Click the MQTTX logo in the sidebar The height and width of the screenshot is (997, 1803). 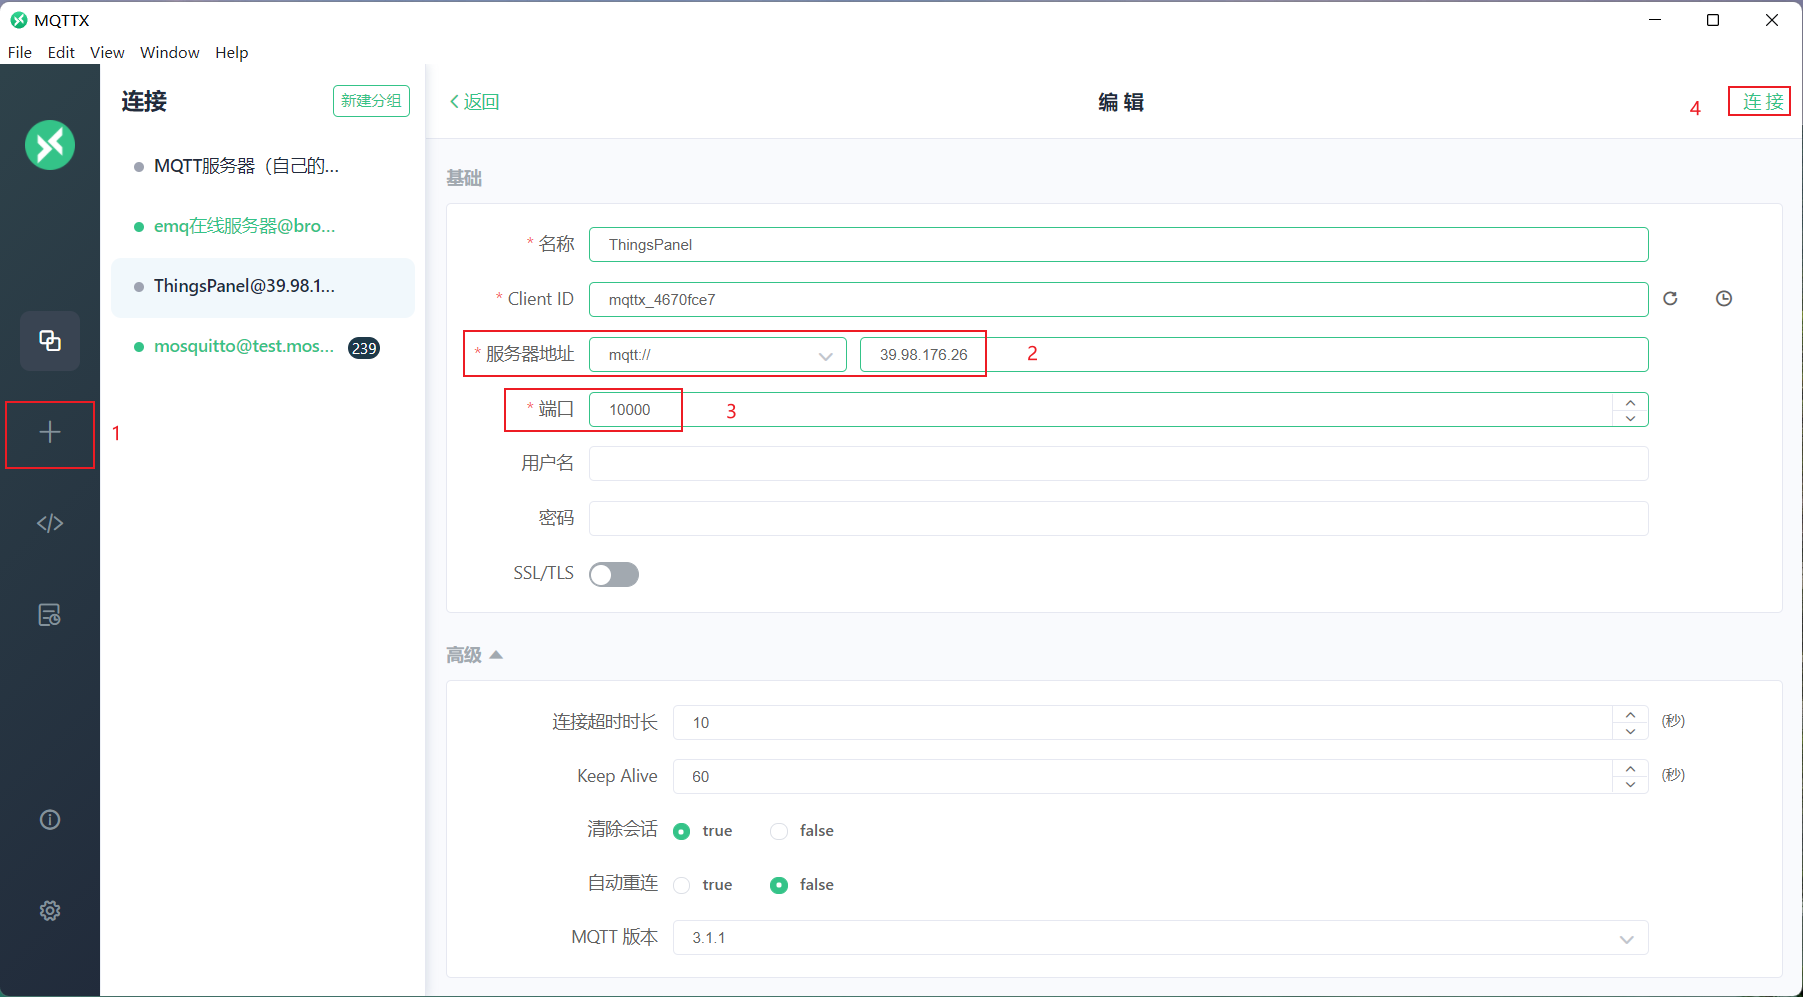click(x=50, y=145)
